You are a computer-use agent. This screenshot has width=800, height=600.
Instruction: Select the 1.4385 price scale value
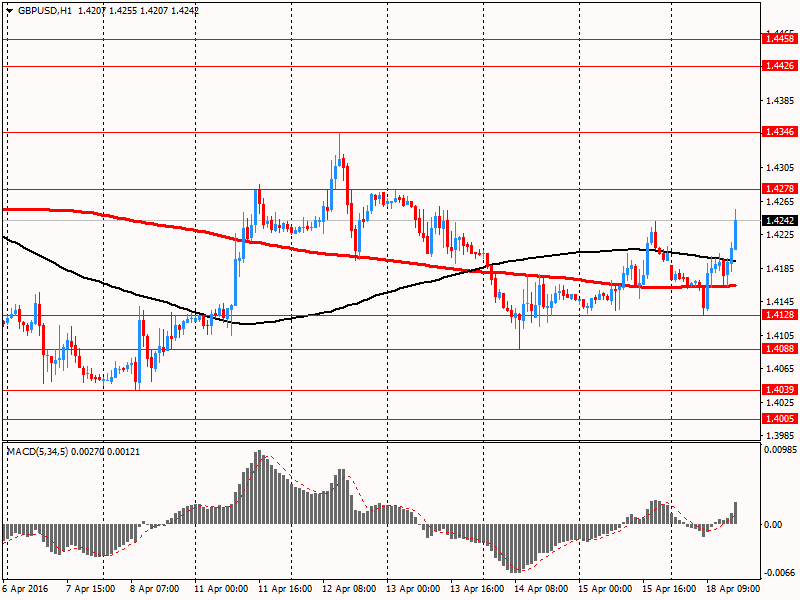(780, 101)
